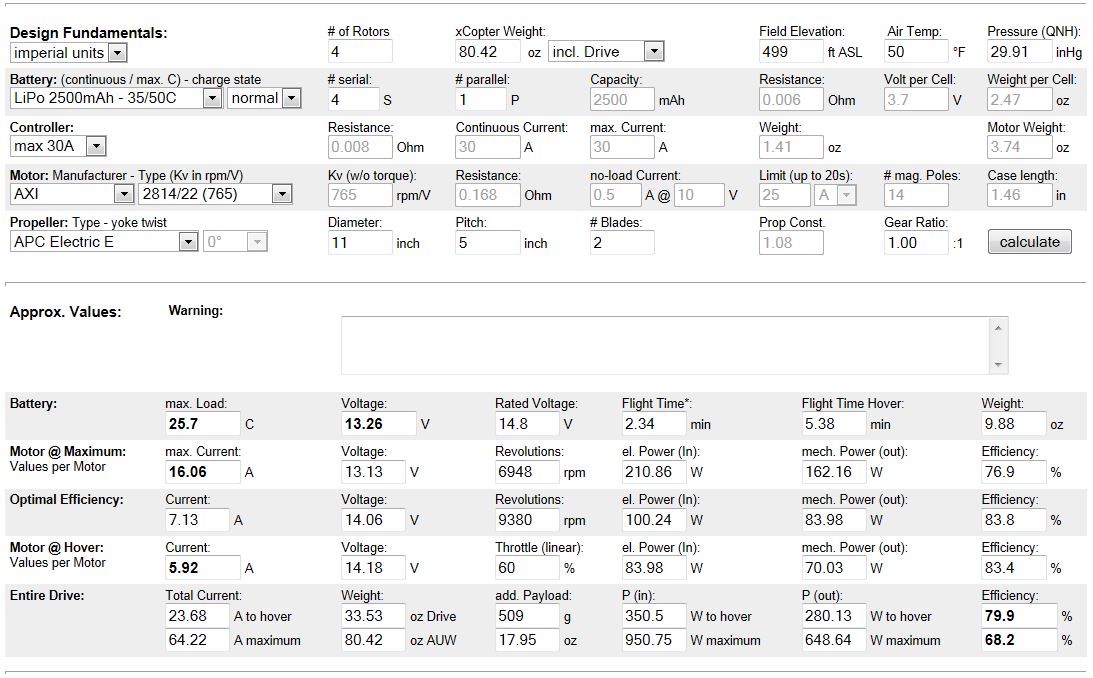Click the Warning box scrollbar down arrow
The width and height of the screenshot is (1093, 678).
[997, 365]
